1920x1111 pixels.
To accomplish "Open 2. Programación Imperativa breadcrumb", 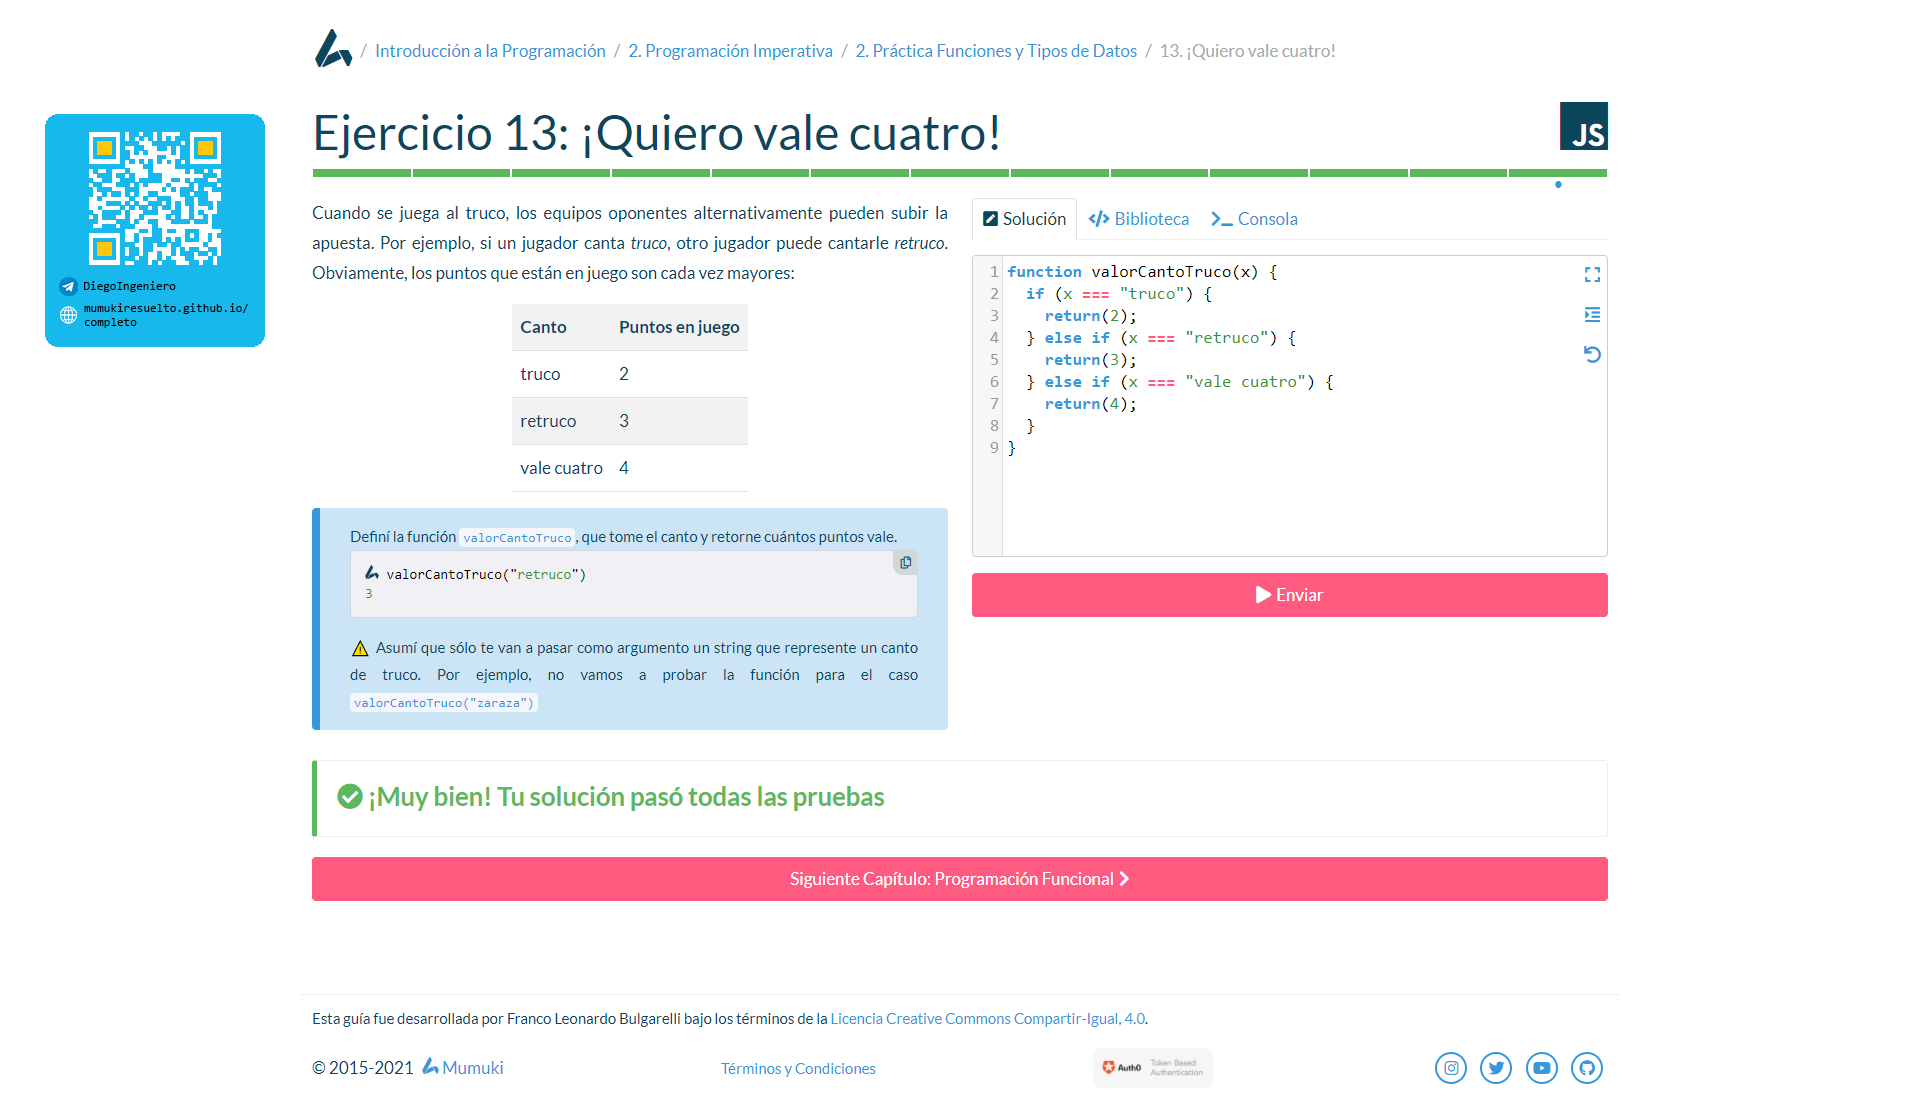I will (x=730, y=51).
